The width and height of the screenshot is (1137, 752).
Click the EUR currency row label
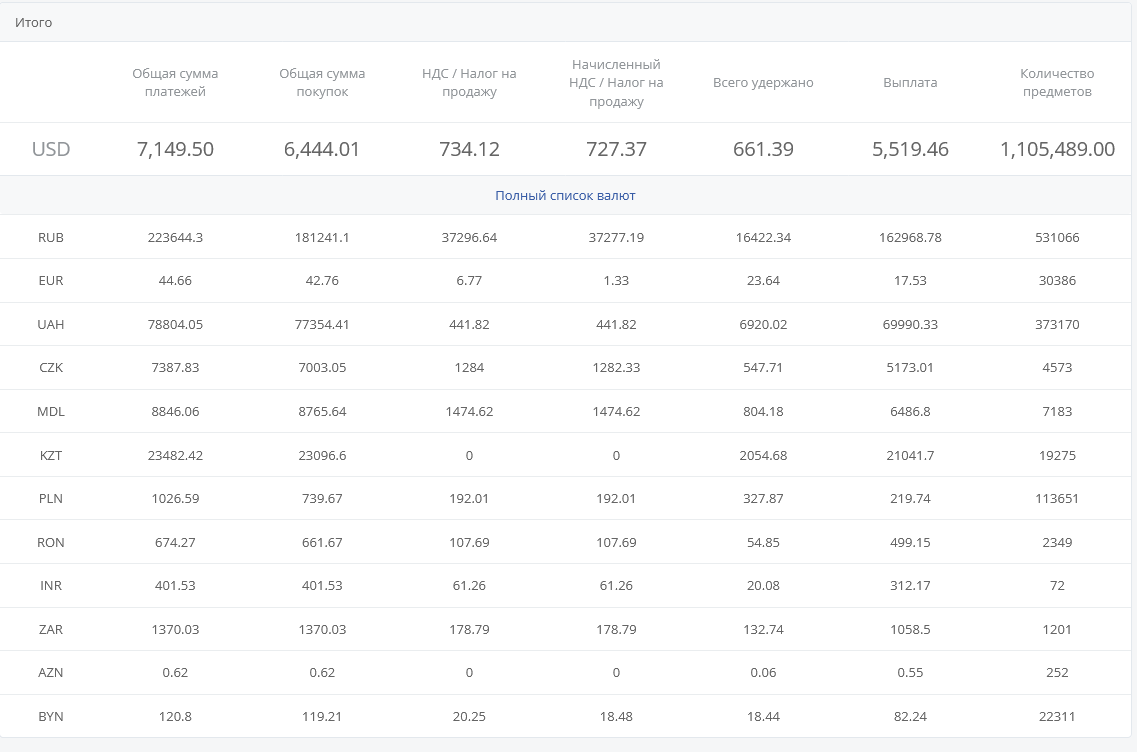[51, 281]
